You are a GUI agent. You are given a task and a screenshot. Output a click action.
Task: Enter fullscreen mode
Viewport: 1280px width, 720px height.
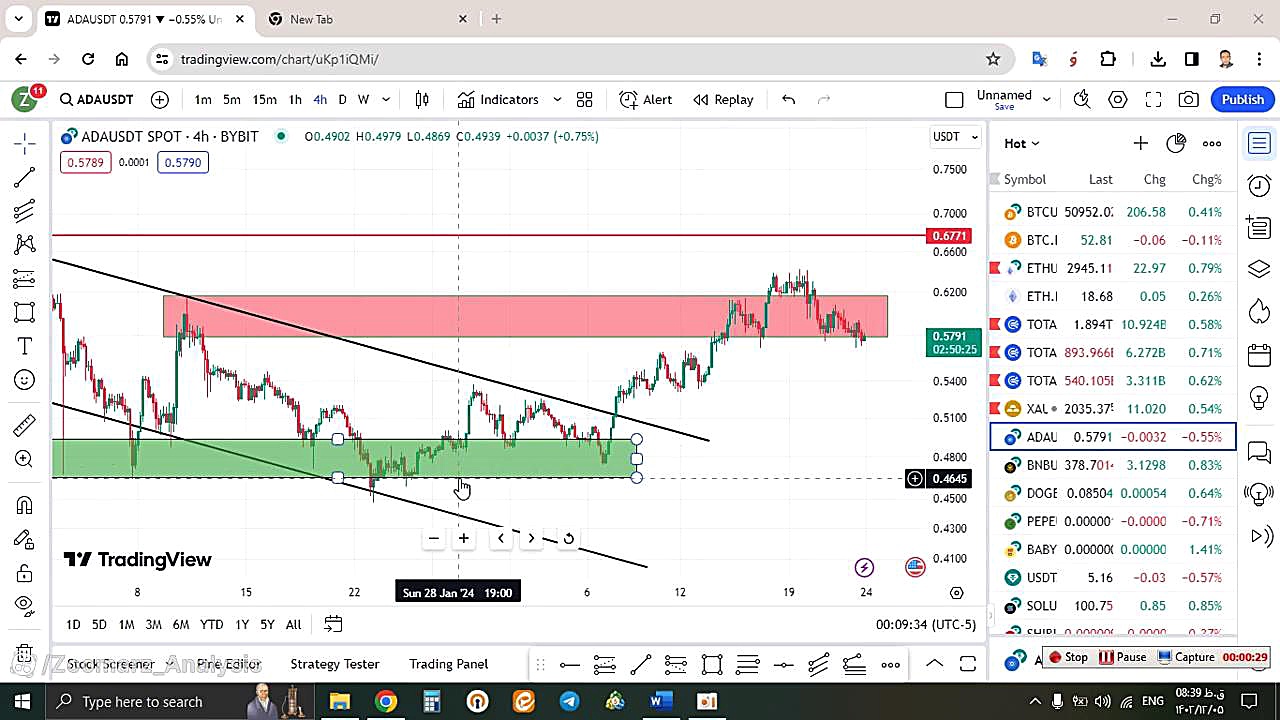(x=1153, y=99)
